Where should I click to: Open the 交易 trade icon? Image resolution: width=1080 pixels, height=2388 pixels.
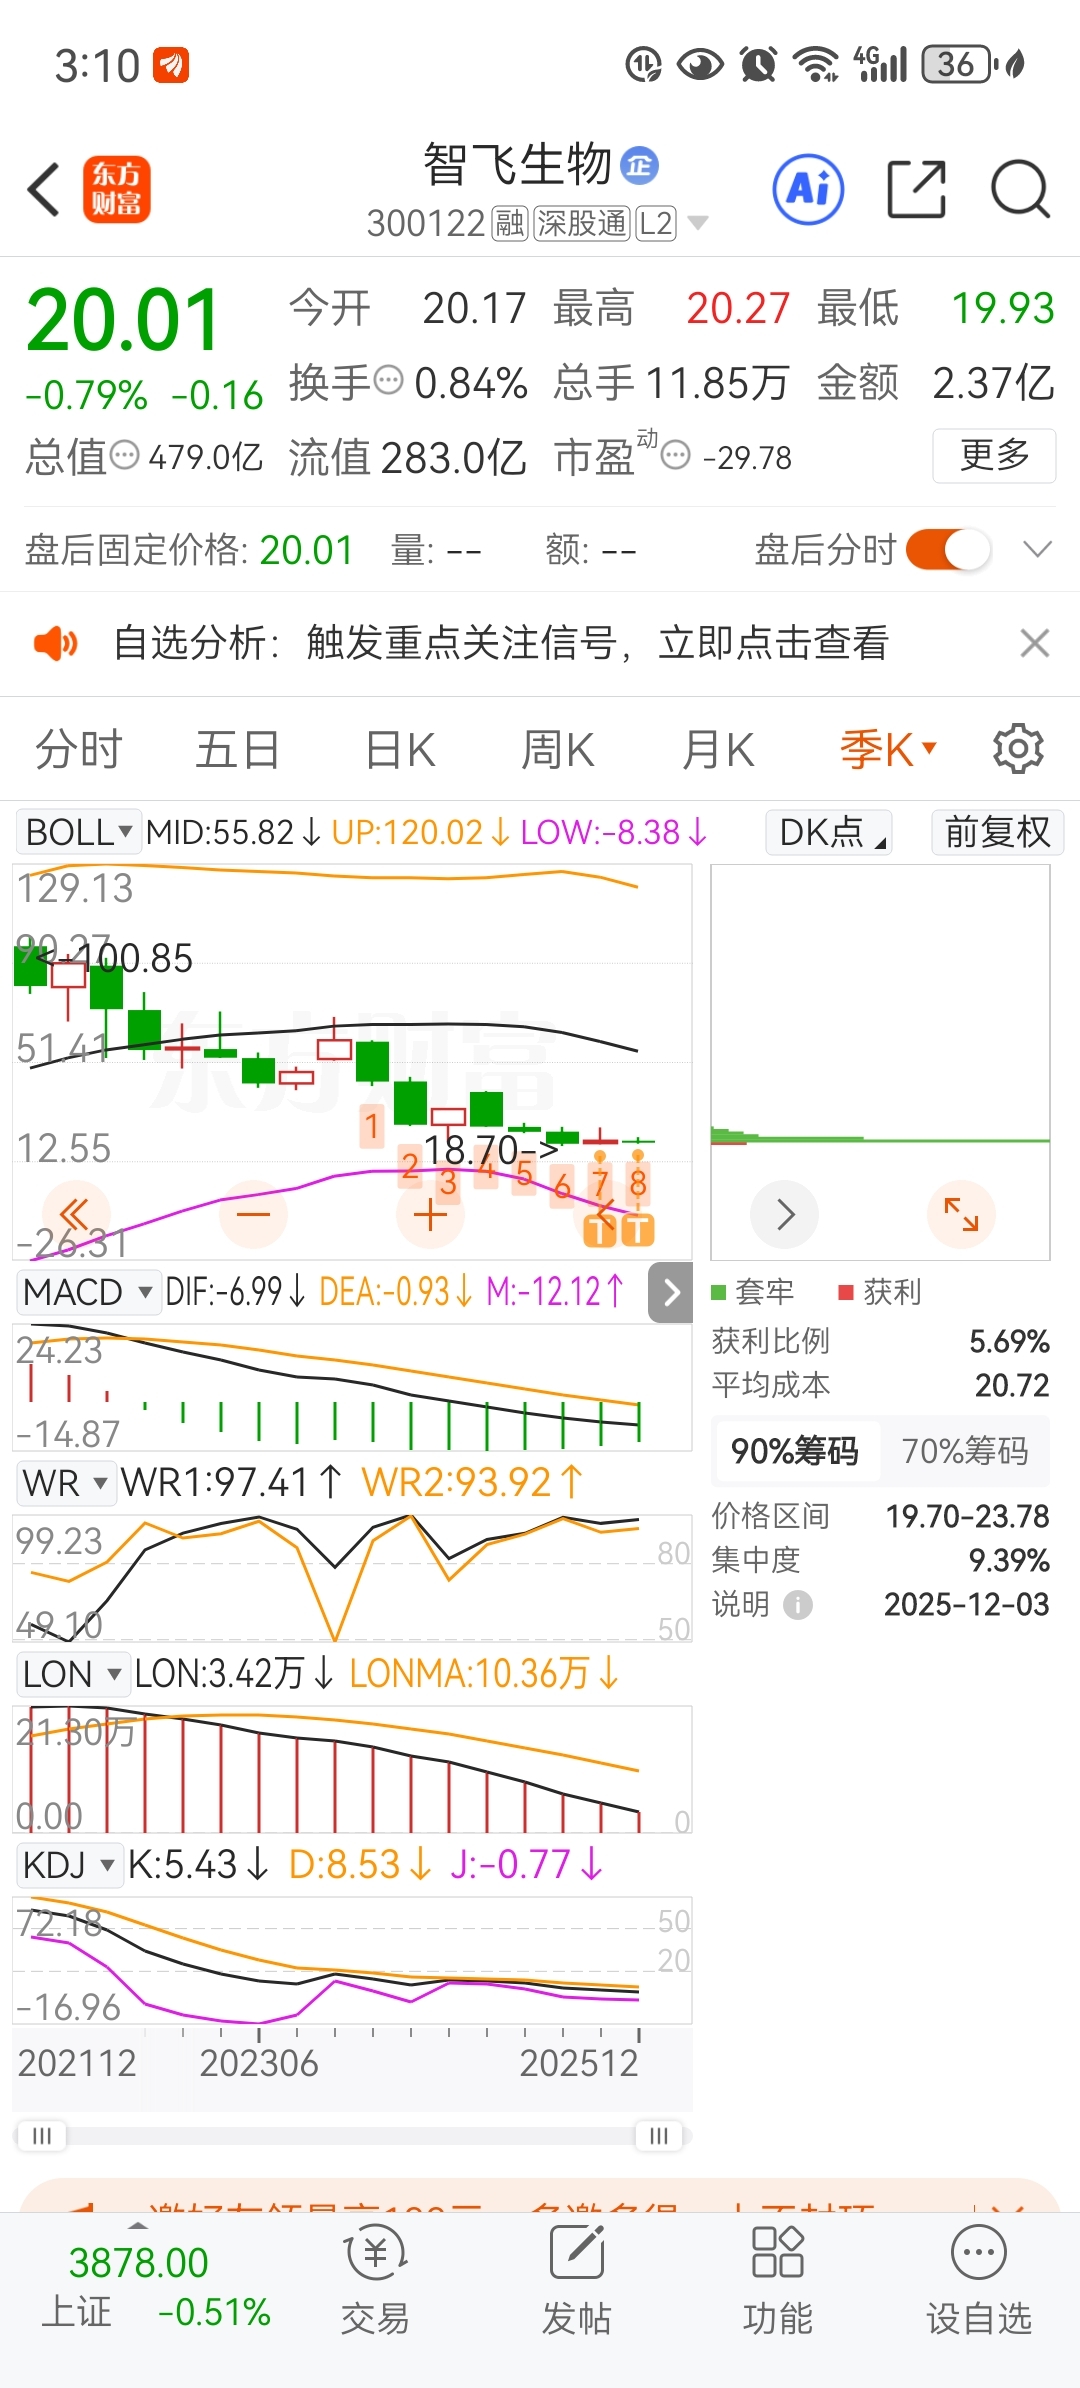click(375, 2280)
